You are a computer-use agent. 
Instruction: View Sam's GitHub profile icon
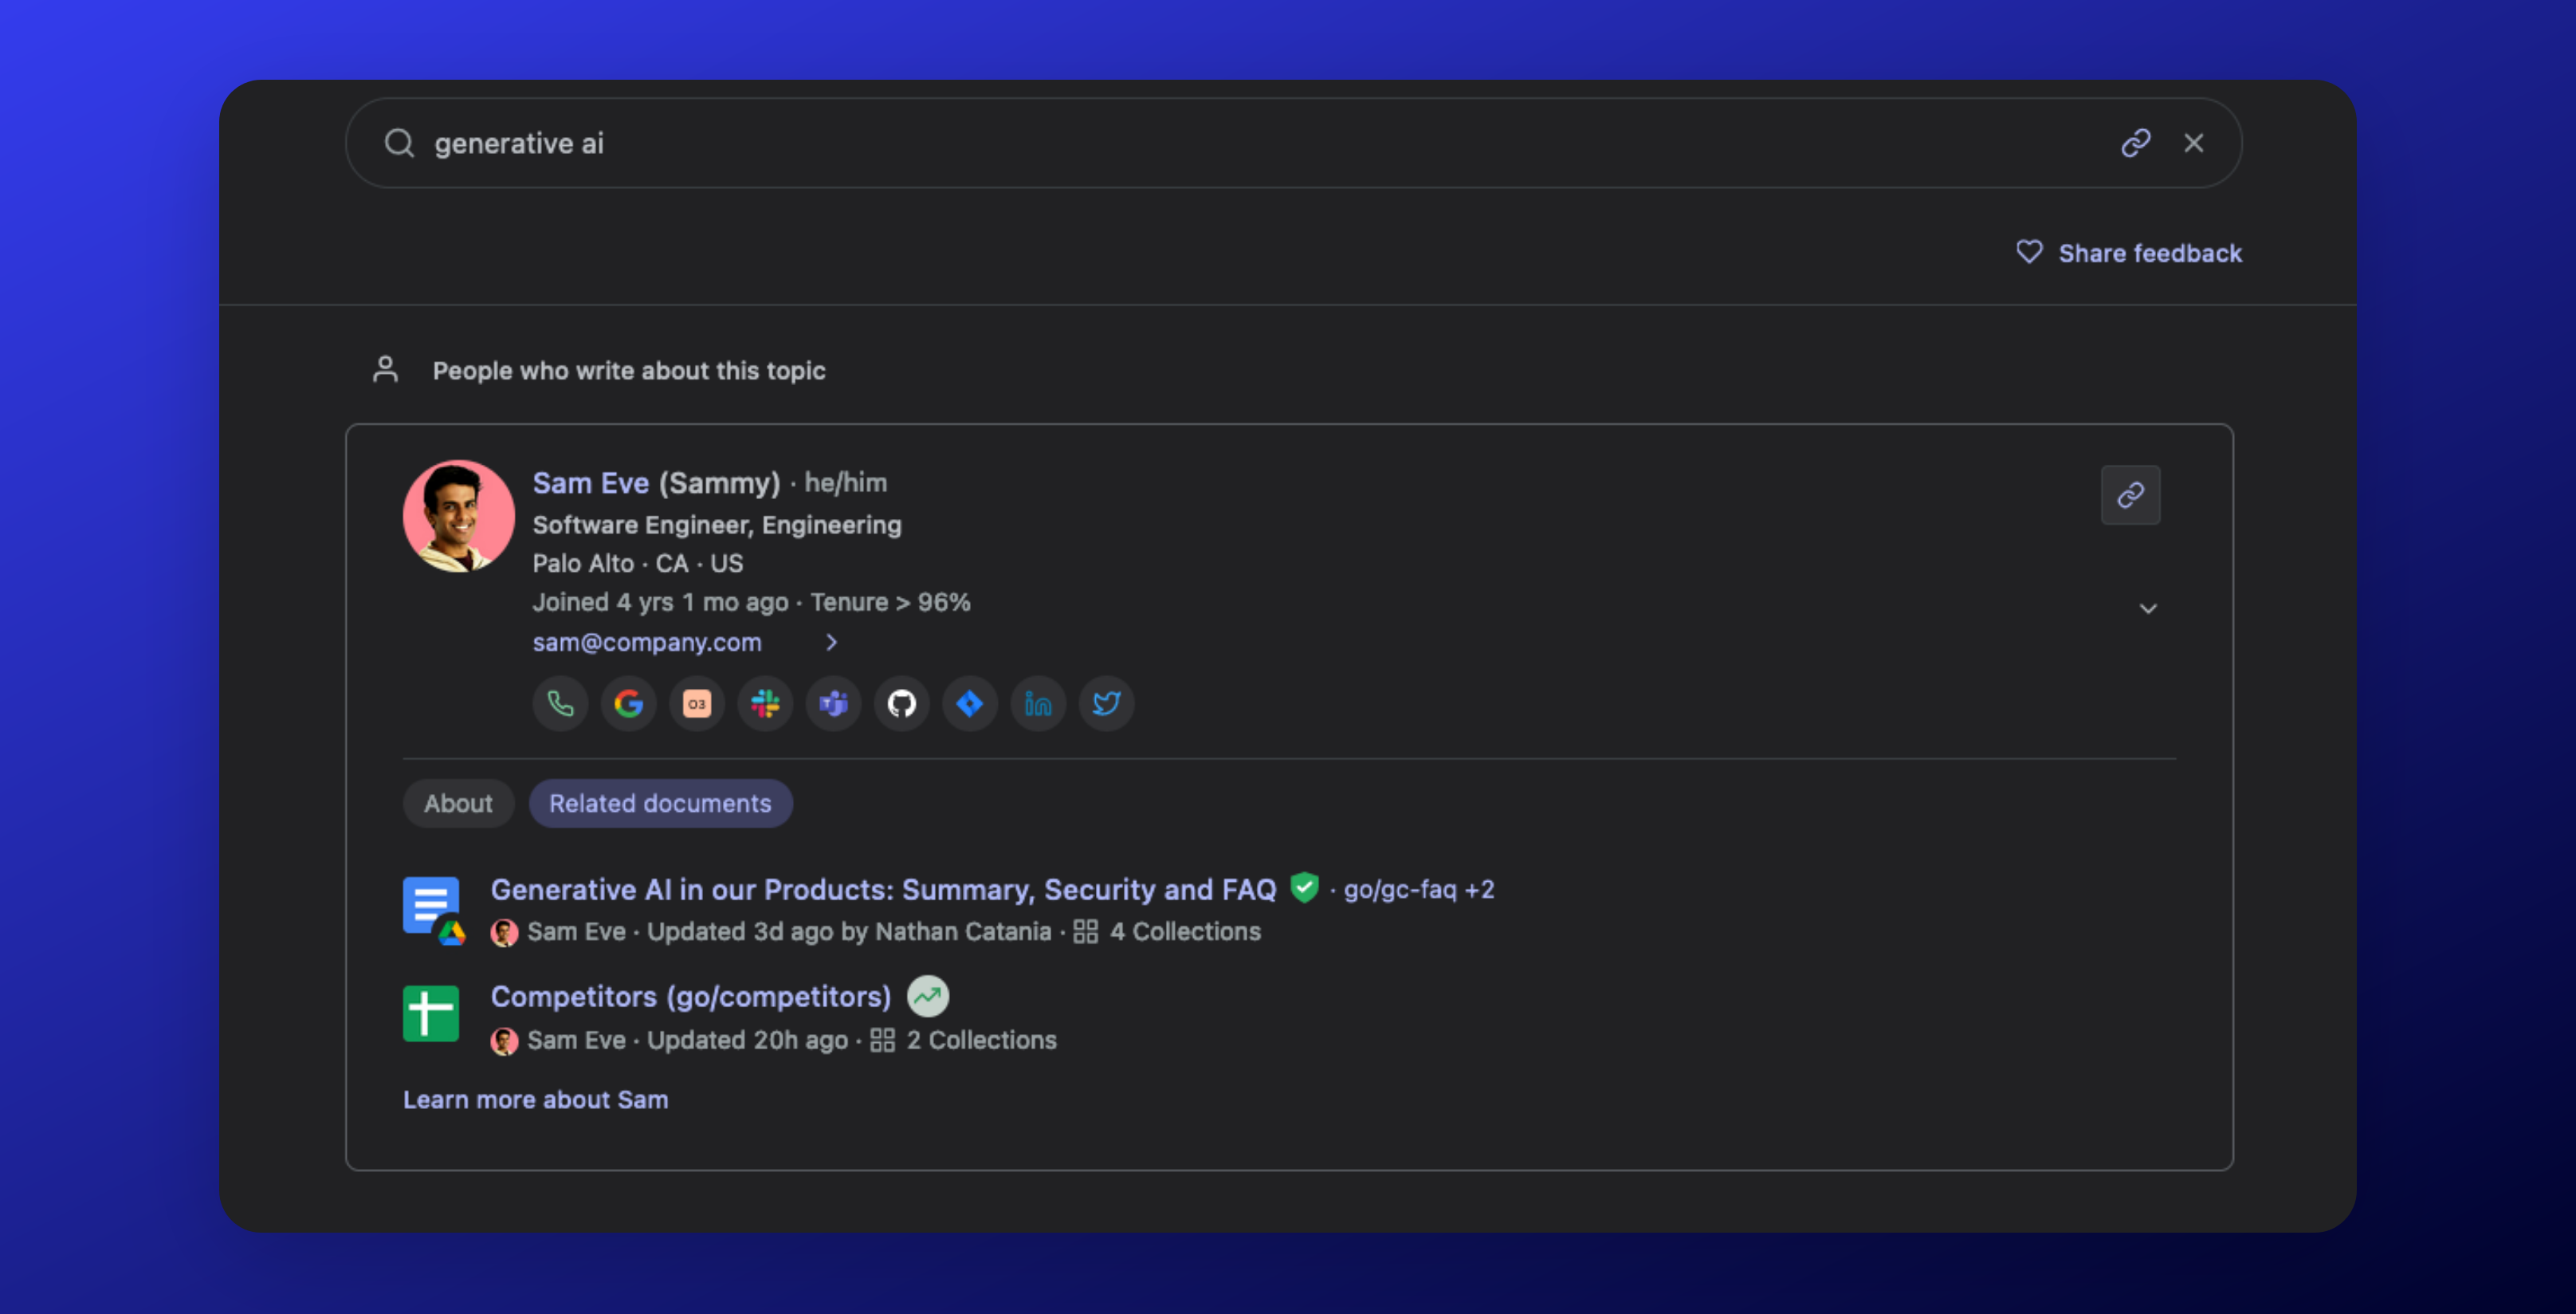pyautogui.click(x=900, y=703)
